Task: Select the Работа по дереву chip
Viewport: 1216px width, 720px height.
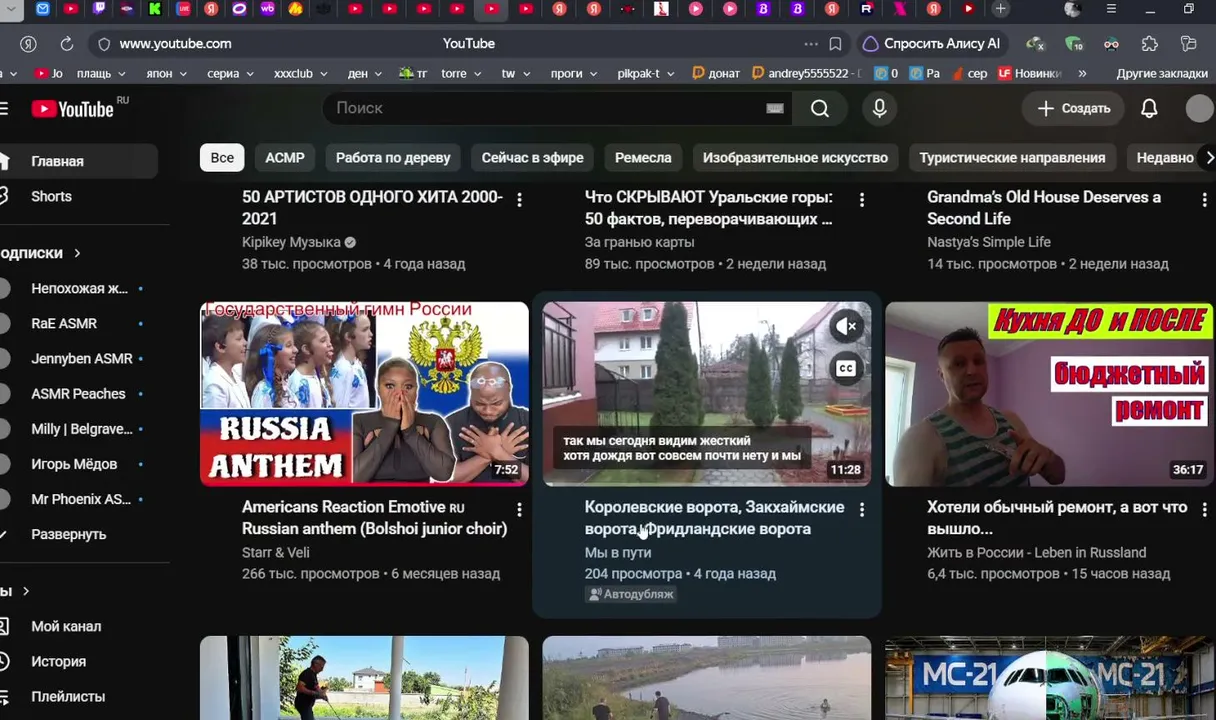Action: point(393,157)
